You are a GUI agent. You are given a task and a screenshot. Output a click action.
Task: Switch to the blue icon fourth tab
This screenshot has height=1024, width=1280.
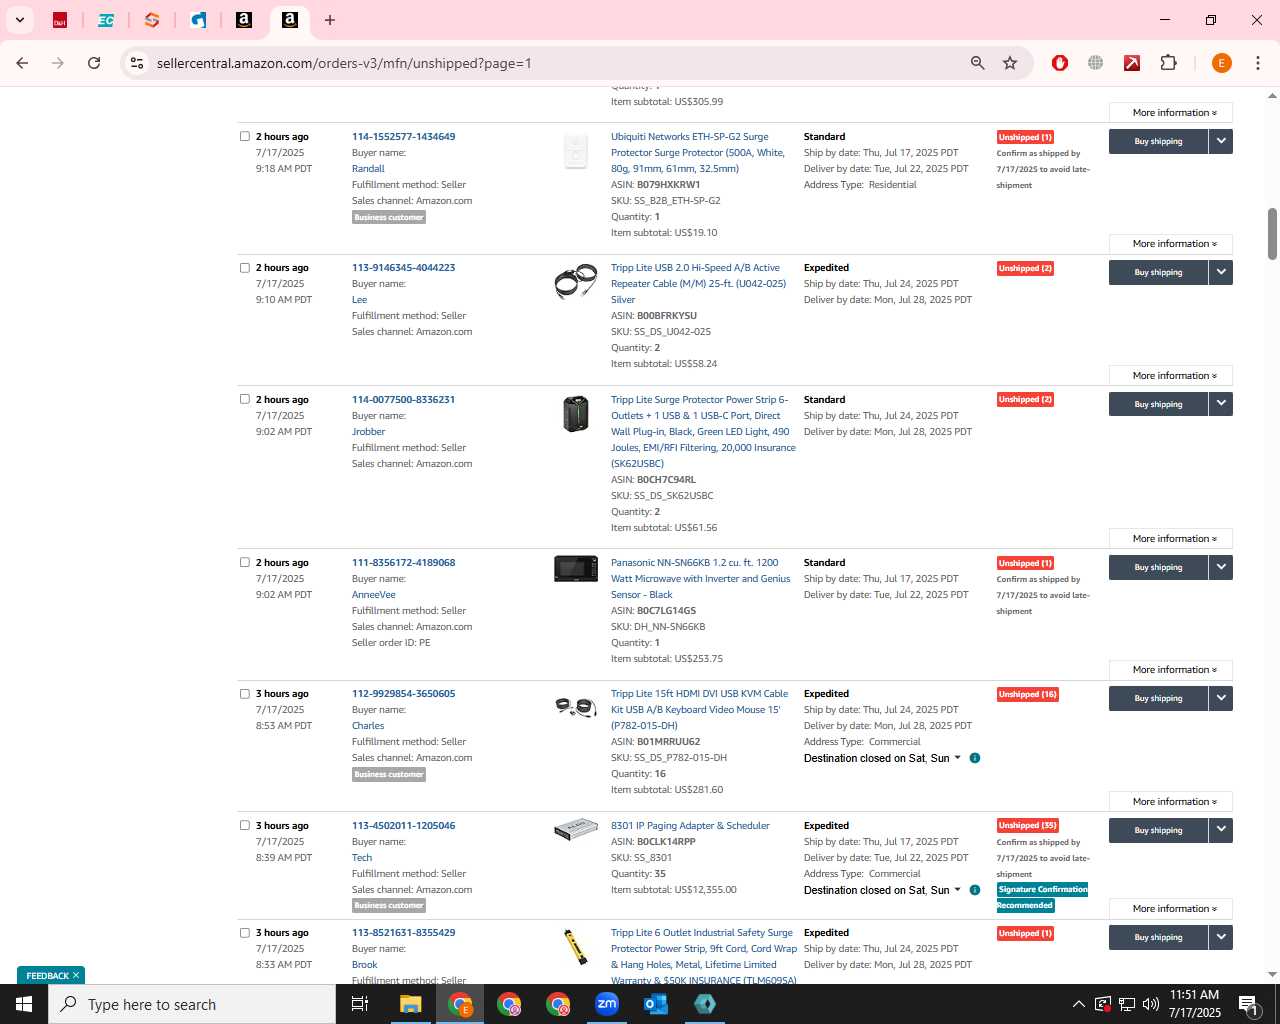[x=198, y=20]
